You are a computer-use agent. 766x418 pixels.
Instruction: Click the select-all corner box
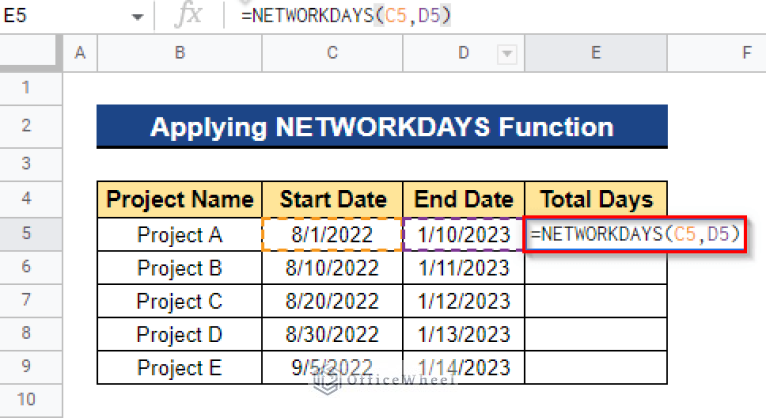[31, 53]
